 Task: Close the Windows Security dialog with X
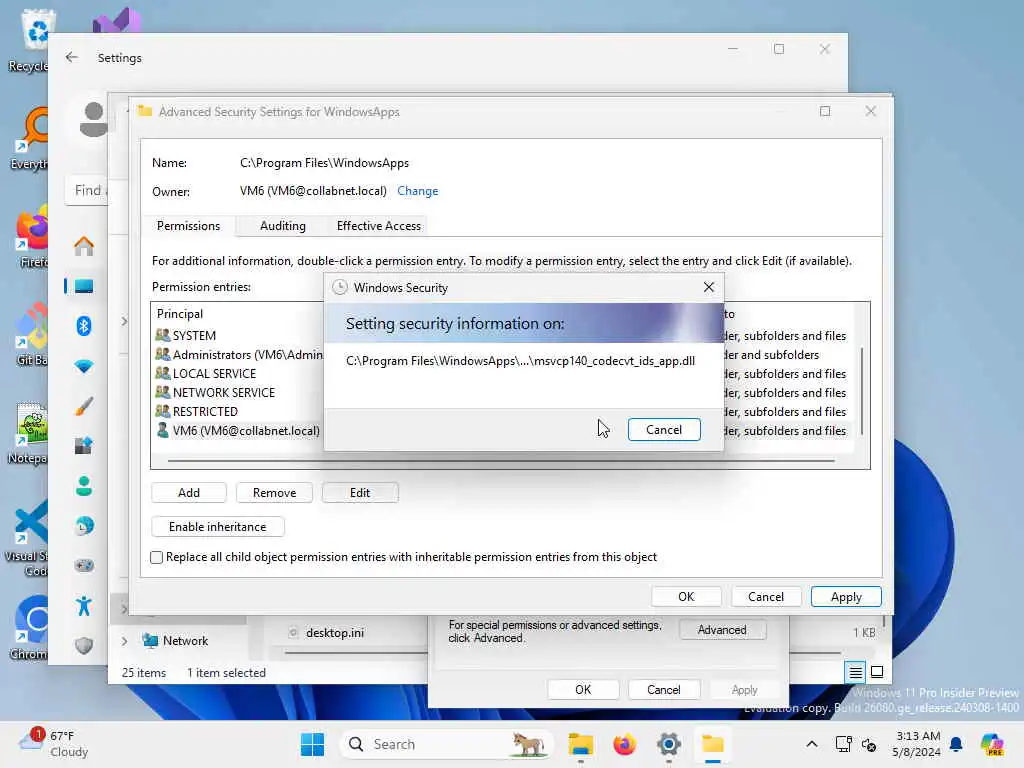pos(709,287)
